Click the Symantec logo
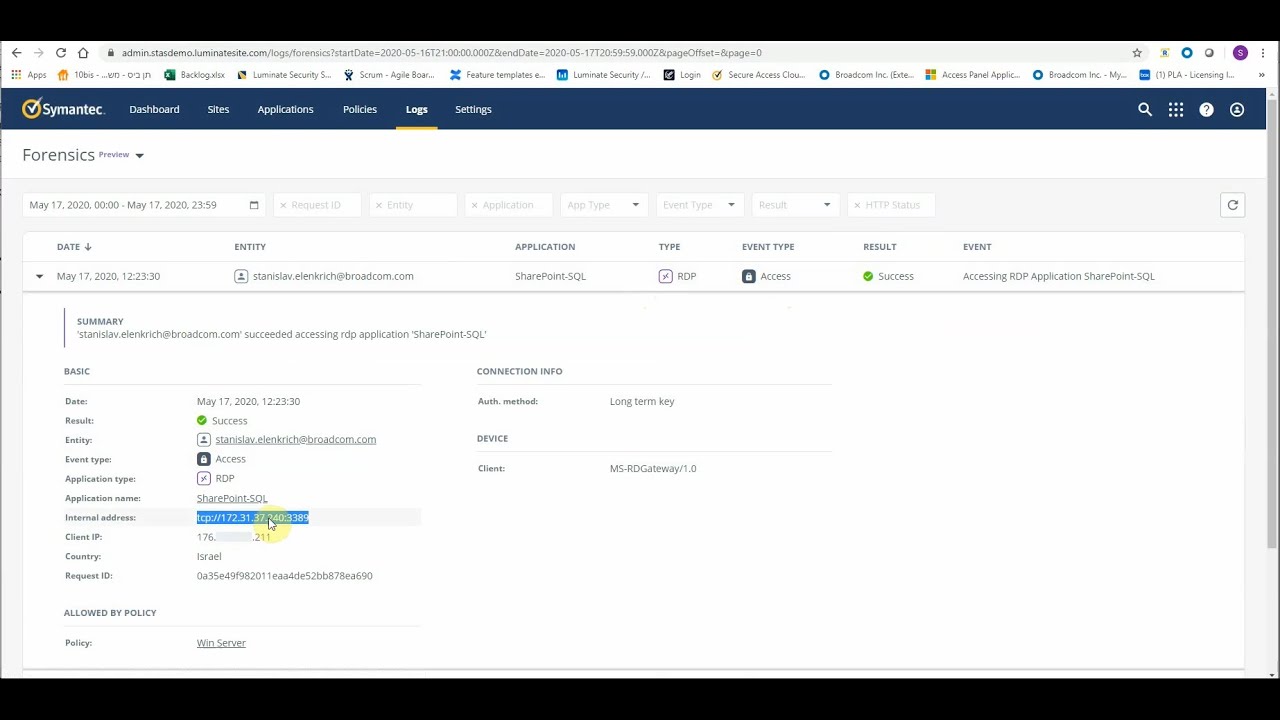 pos(63,109)
